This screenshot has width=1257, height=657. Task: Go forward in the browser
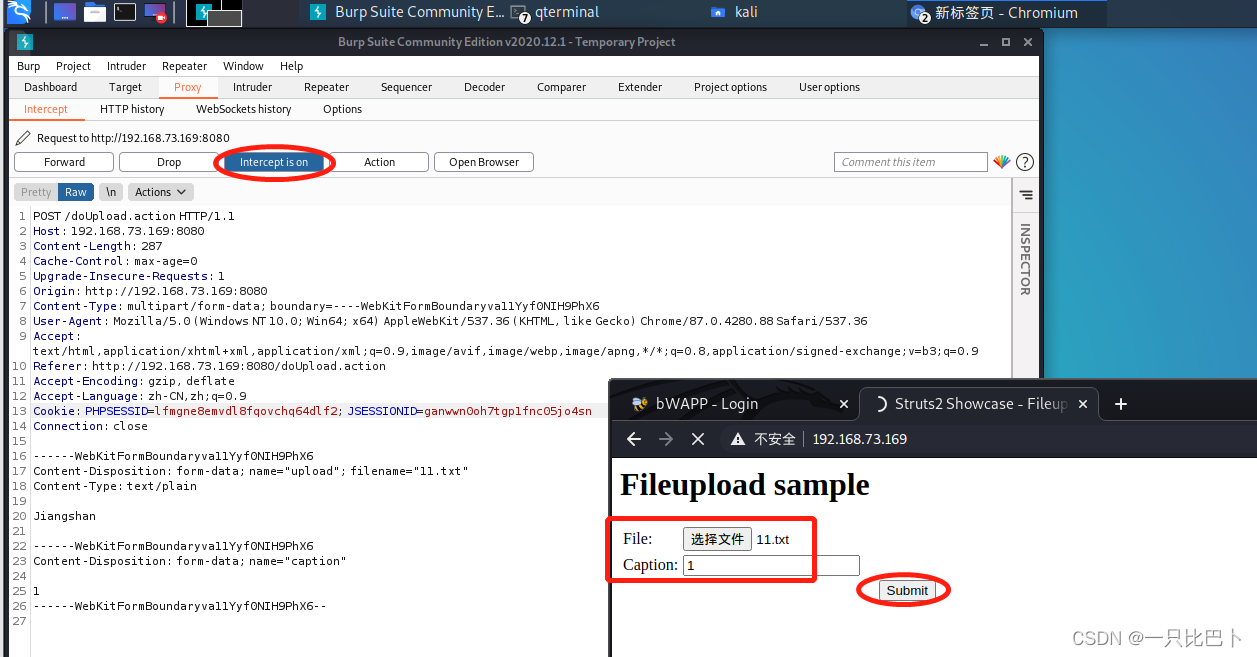(x=666, y=439)
